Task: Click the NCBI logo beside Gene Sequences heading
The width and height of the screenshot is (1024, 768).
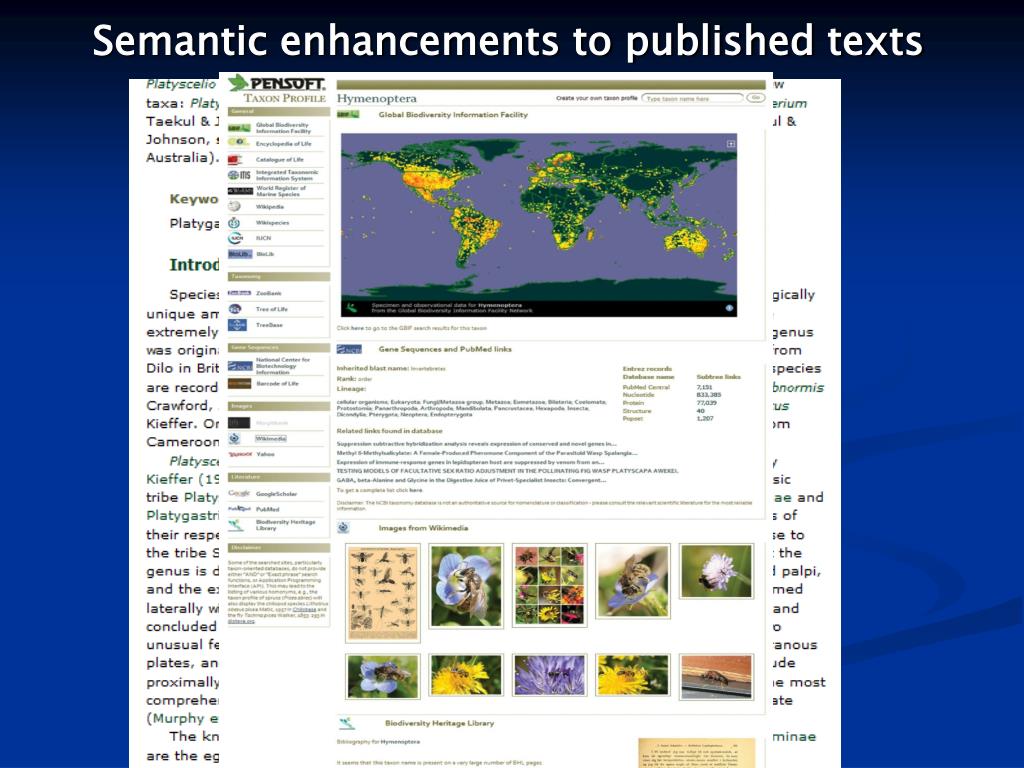Action: tap(349, 349)
